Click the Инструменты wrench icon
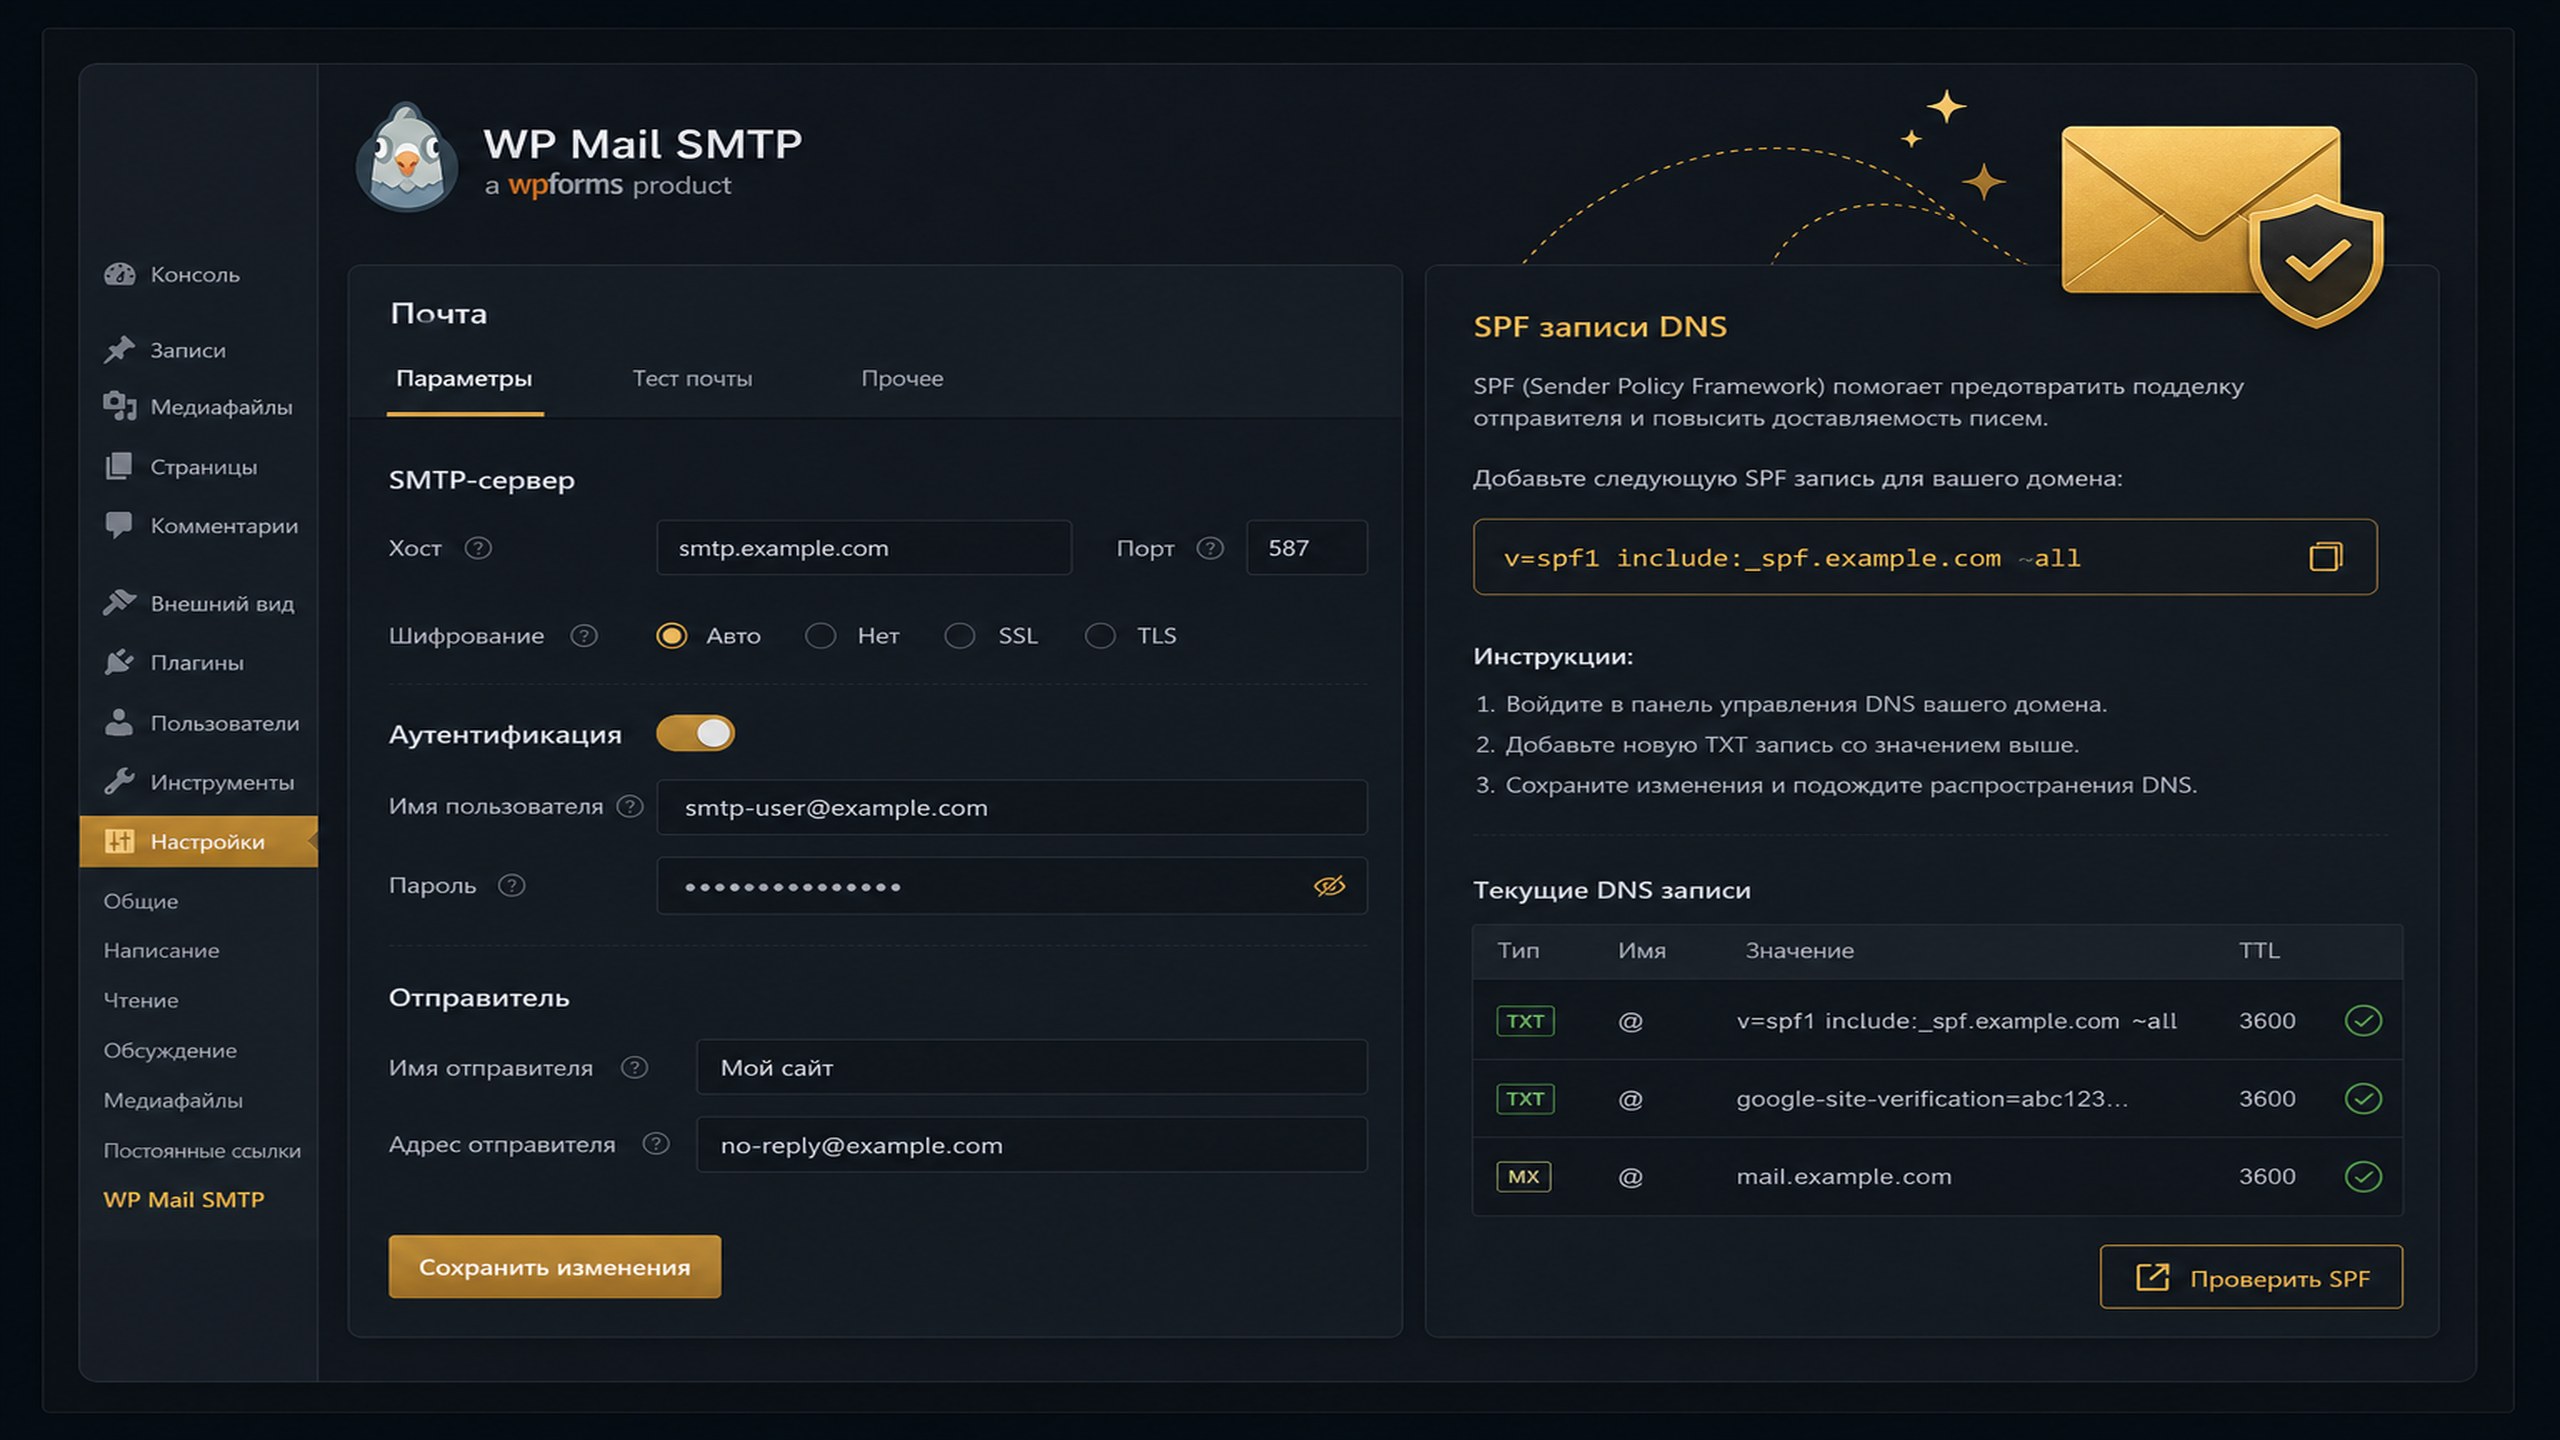This screenshot has height=1440, width=2560. pyautogui.click(x=119, y=781)
